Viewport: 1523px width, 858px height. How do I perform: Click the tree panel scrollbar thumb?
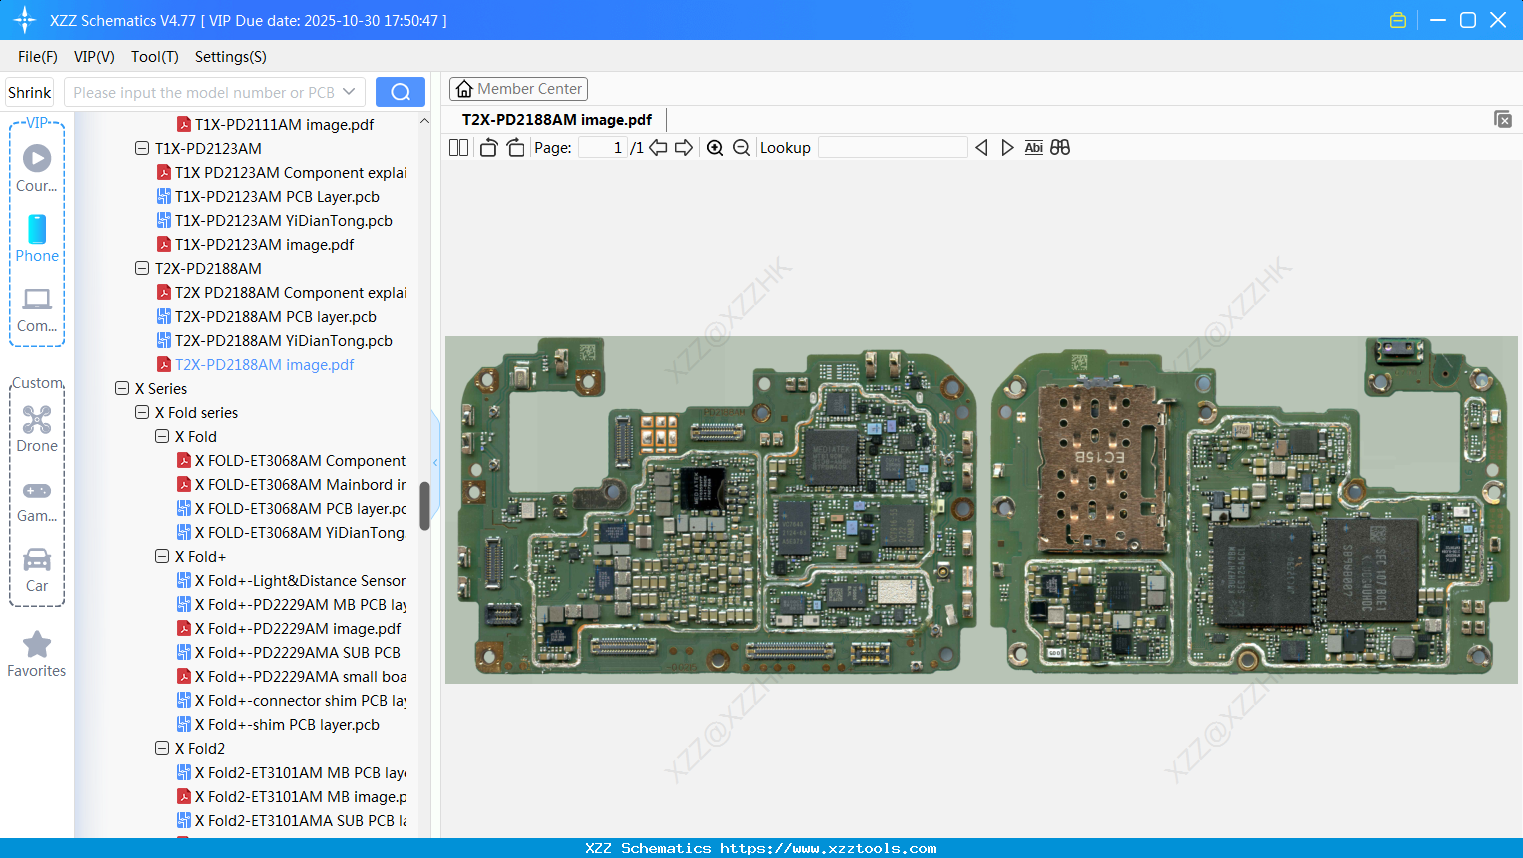424,506
